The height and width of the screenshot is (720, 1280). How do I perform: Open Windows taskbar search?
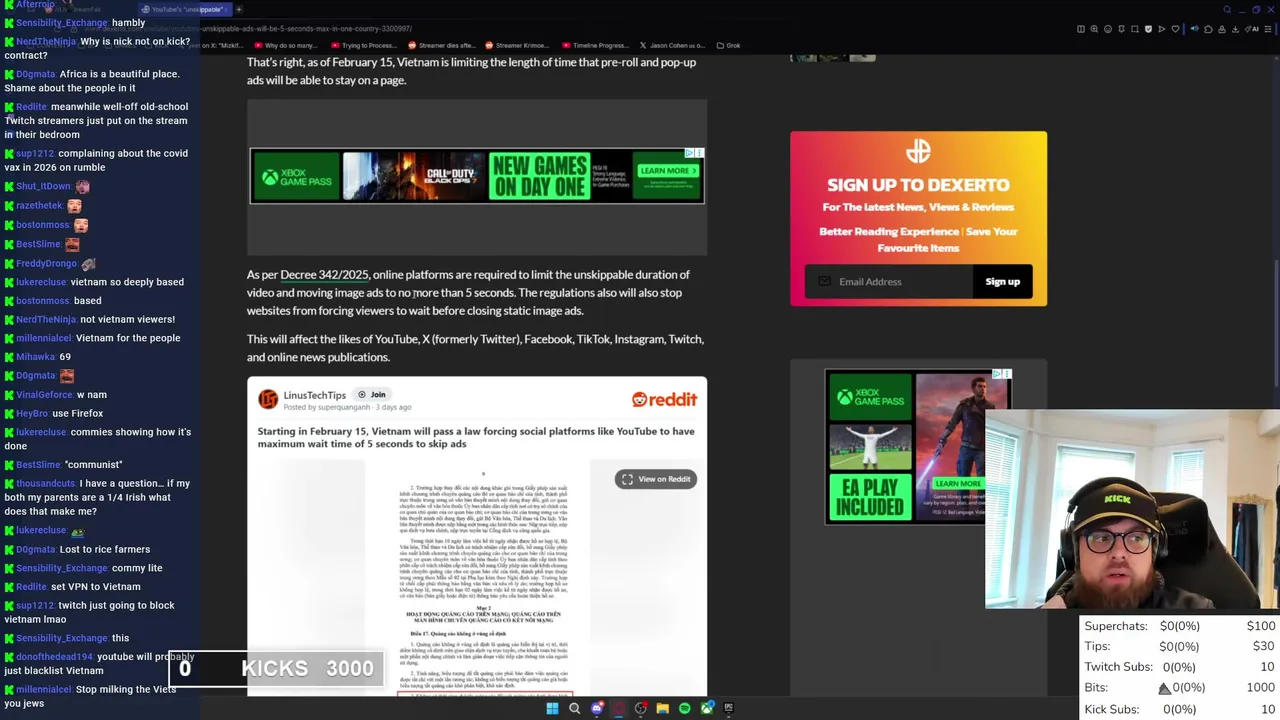[574, 708]
